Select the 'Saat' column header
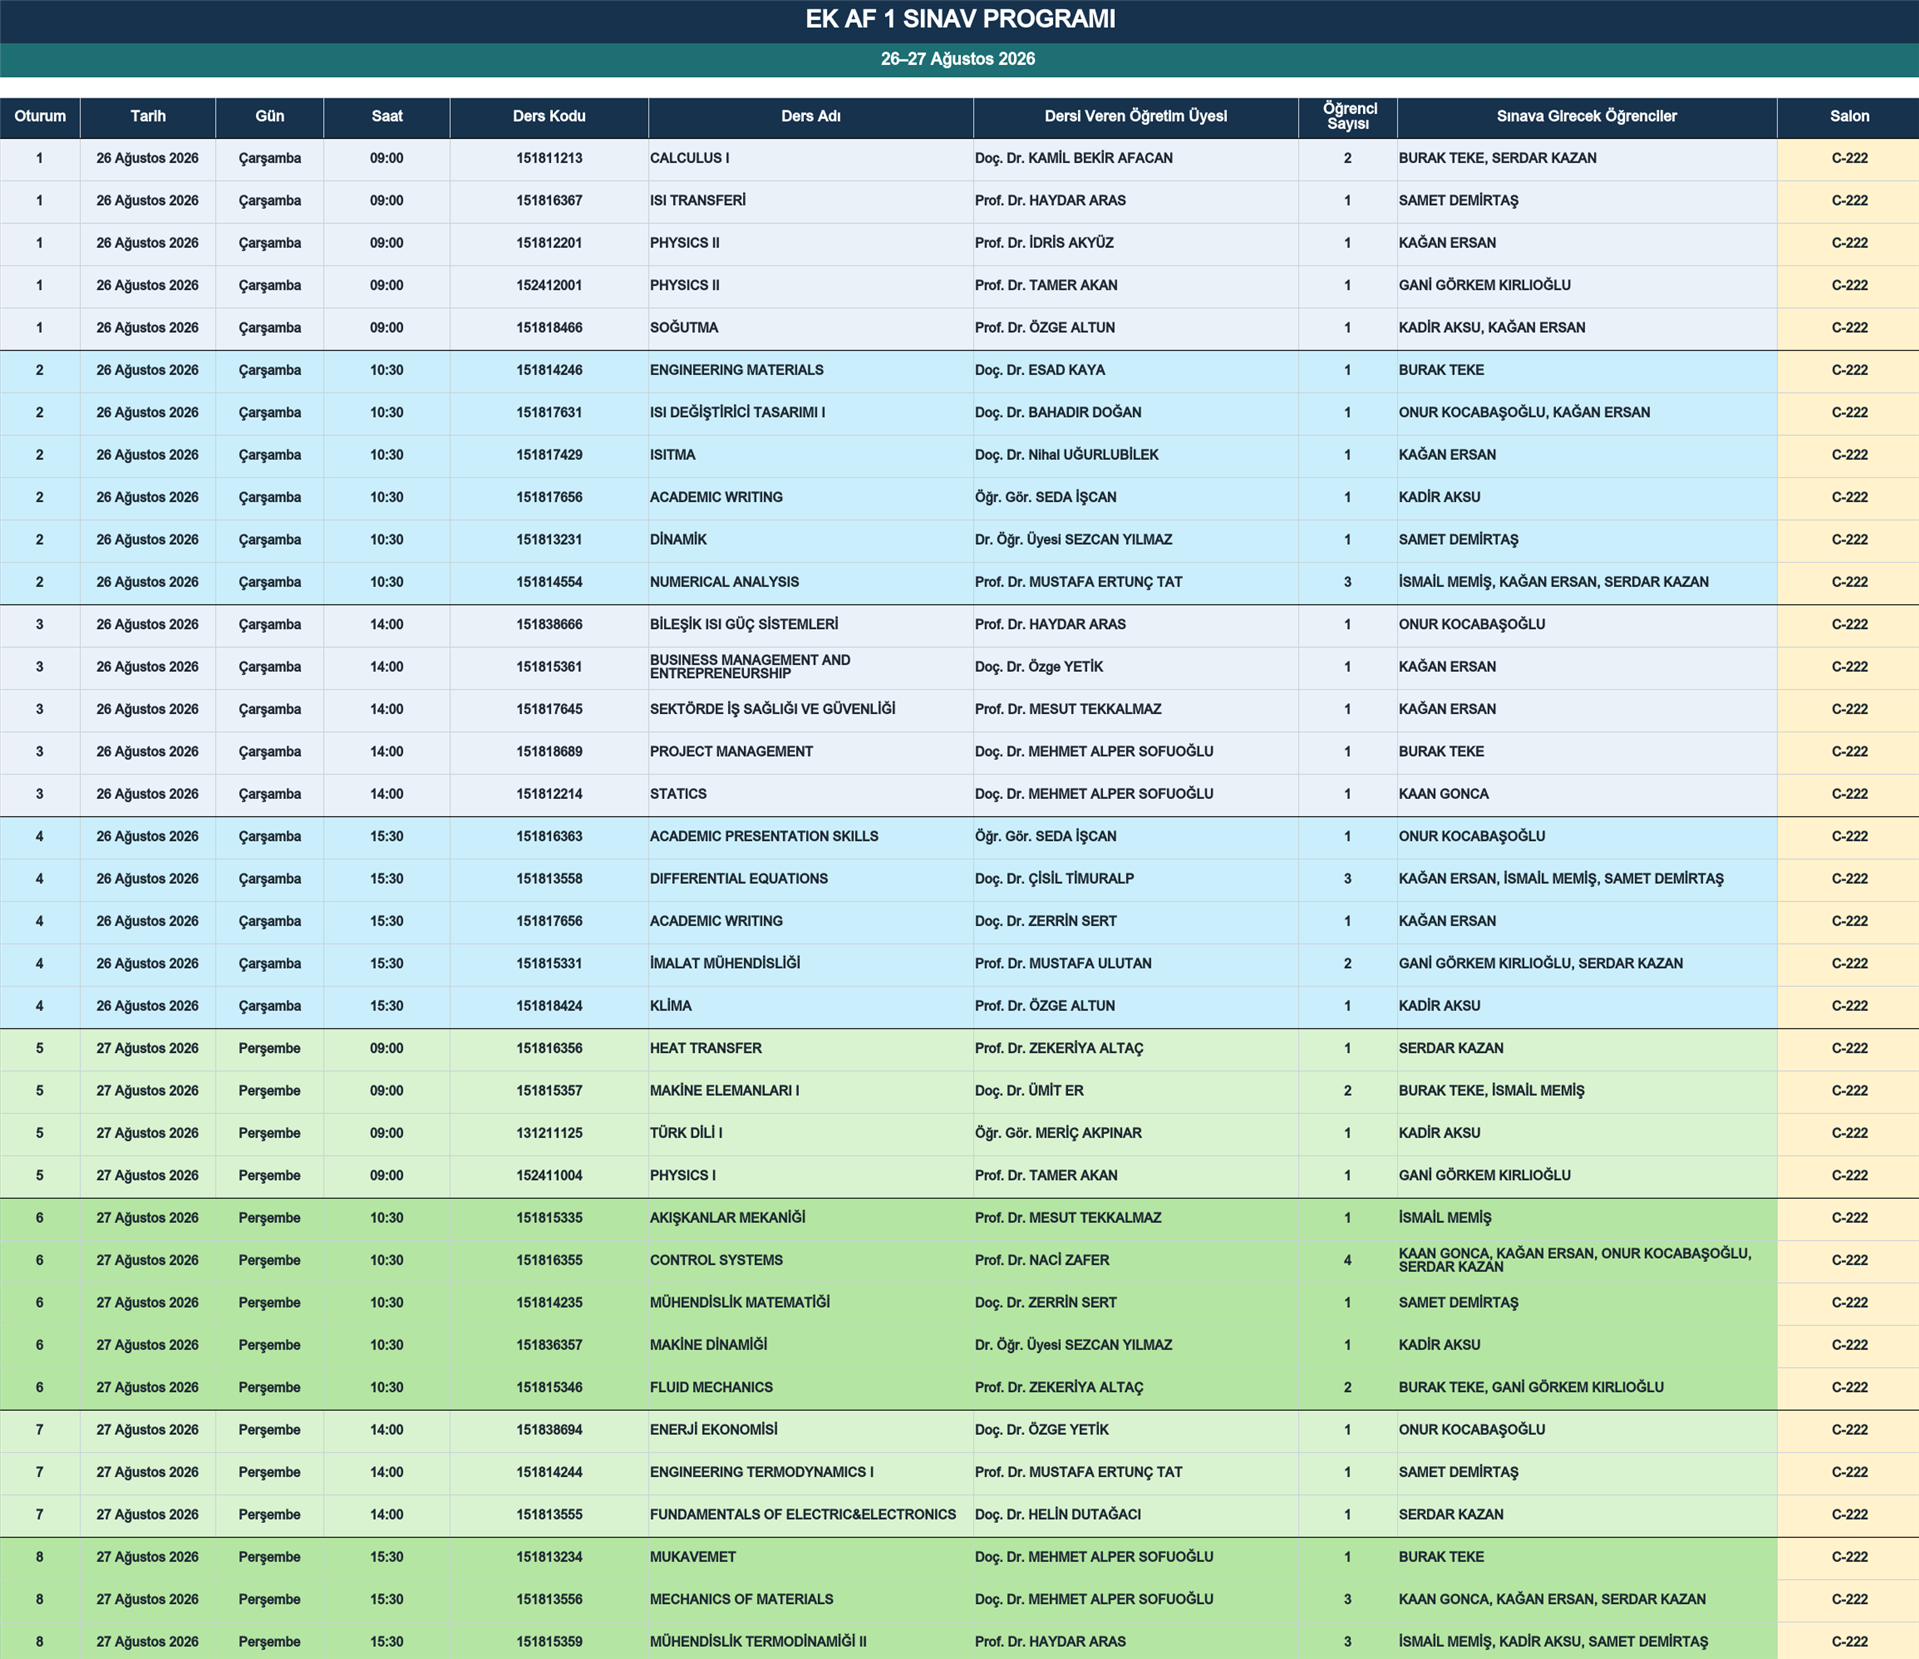 pyautogui.click(x=387, y=117)
